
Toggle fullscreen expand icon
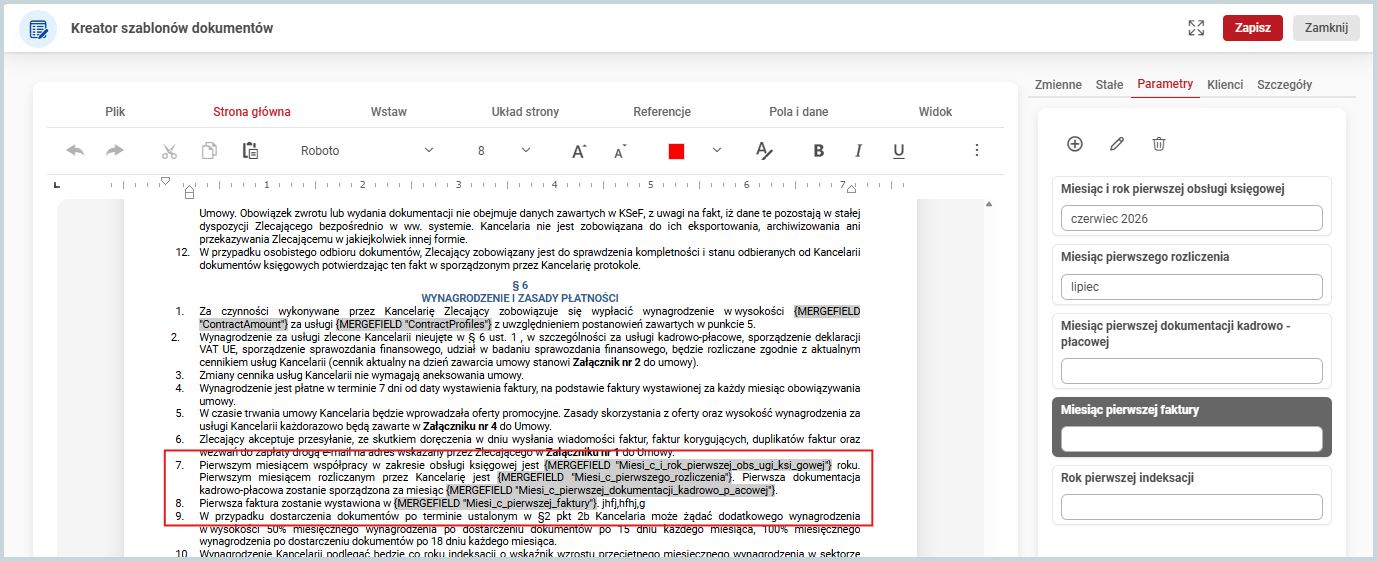[x=1196, y=28]
